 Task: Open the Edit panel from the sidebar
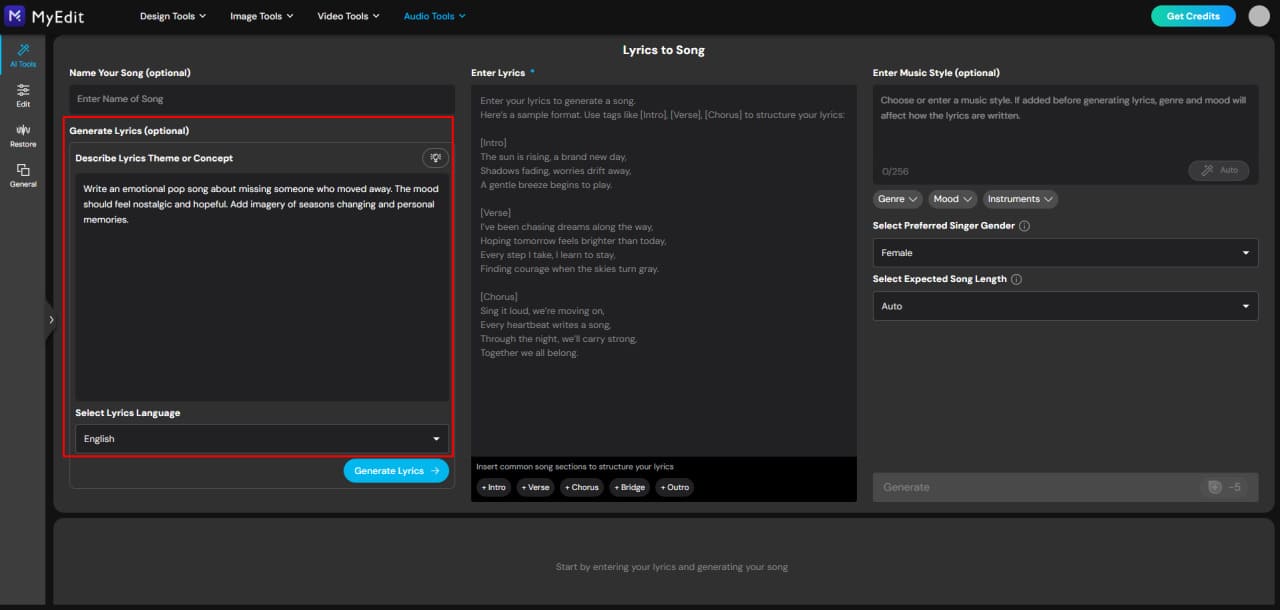tap(22, 95)
